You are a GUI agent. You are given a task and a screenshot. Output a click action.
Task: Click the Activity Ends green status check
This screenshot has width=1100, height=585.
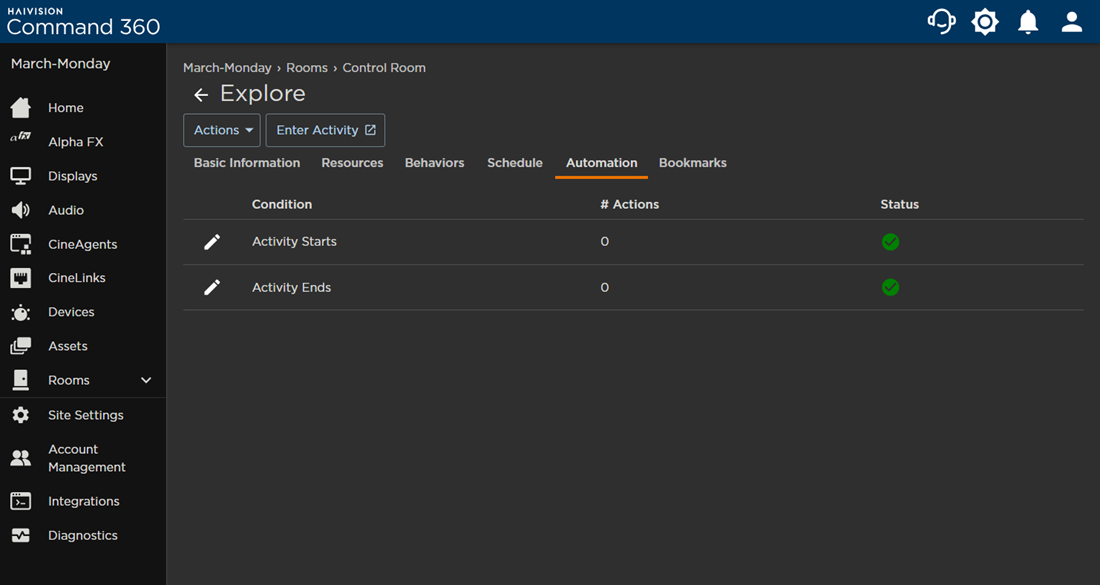click(x=890, y=288)
